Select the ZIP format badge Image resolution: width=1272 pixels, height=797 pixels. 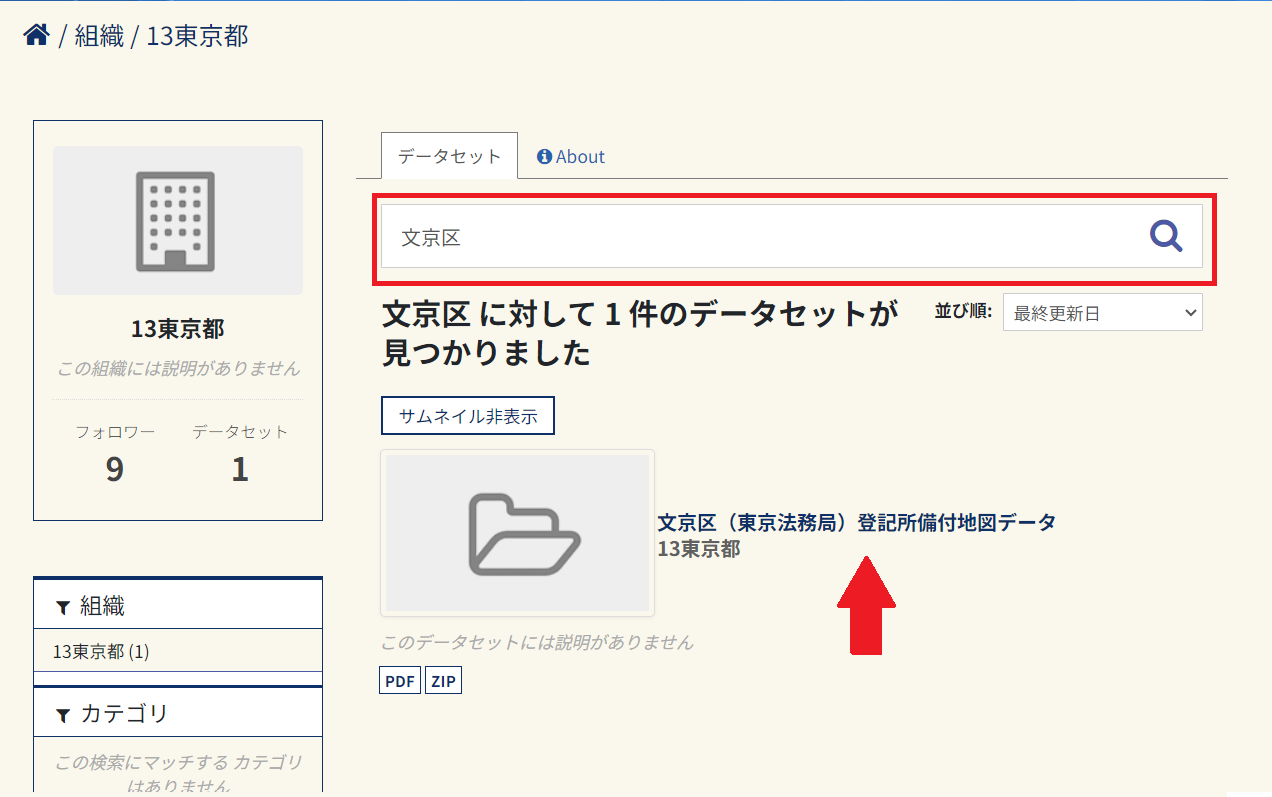tap(443, 681)
